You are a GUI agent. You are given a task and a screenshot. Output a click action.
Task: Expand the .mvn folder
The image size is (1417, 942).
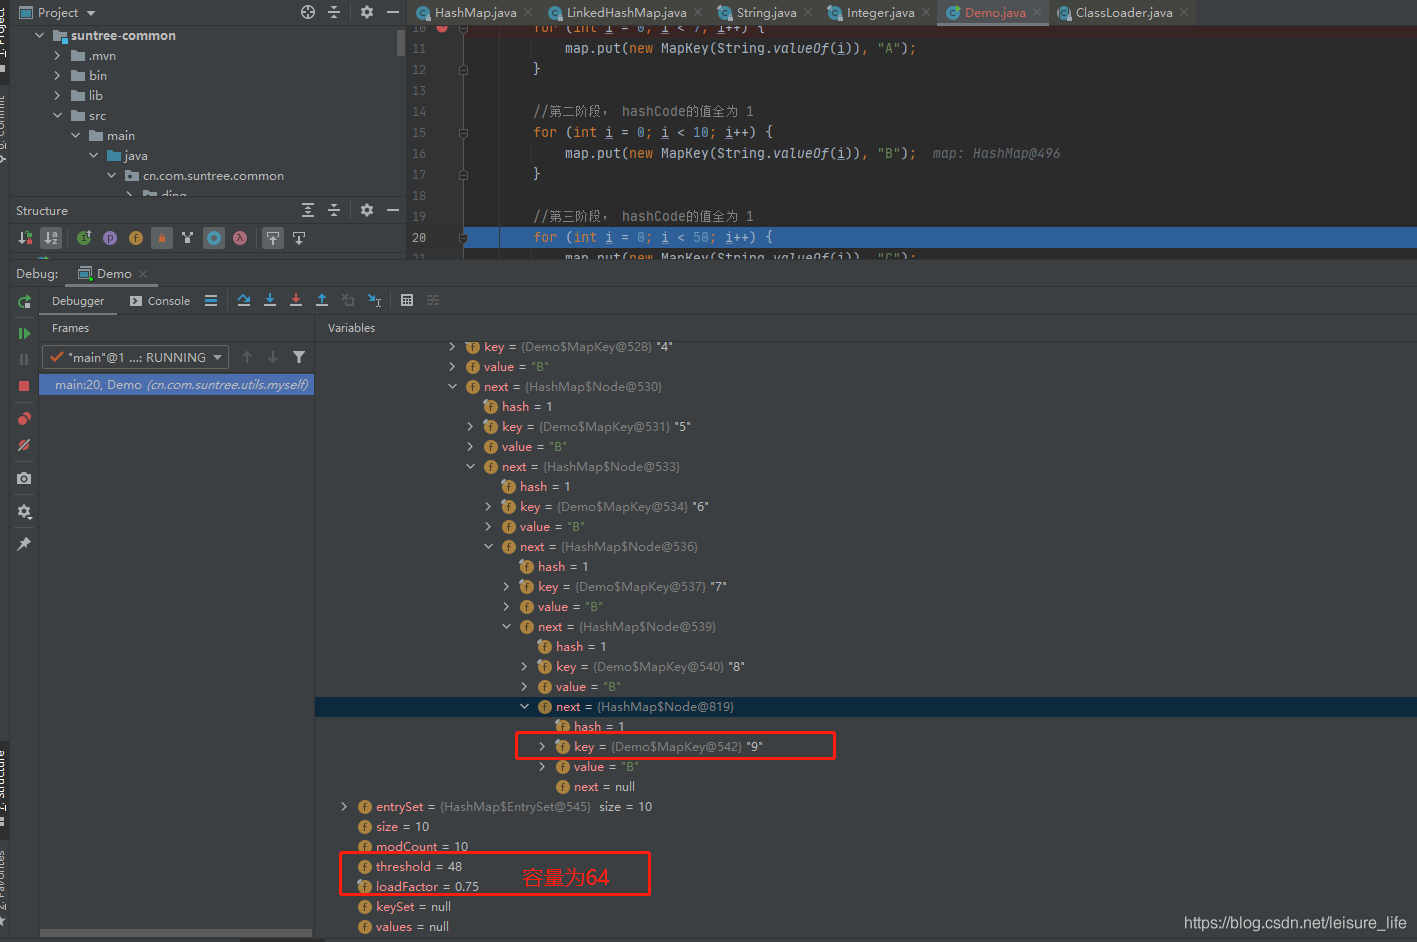(57, 55)
